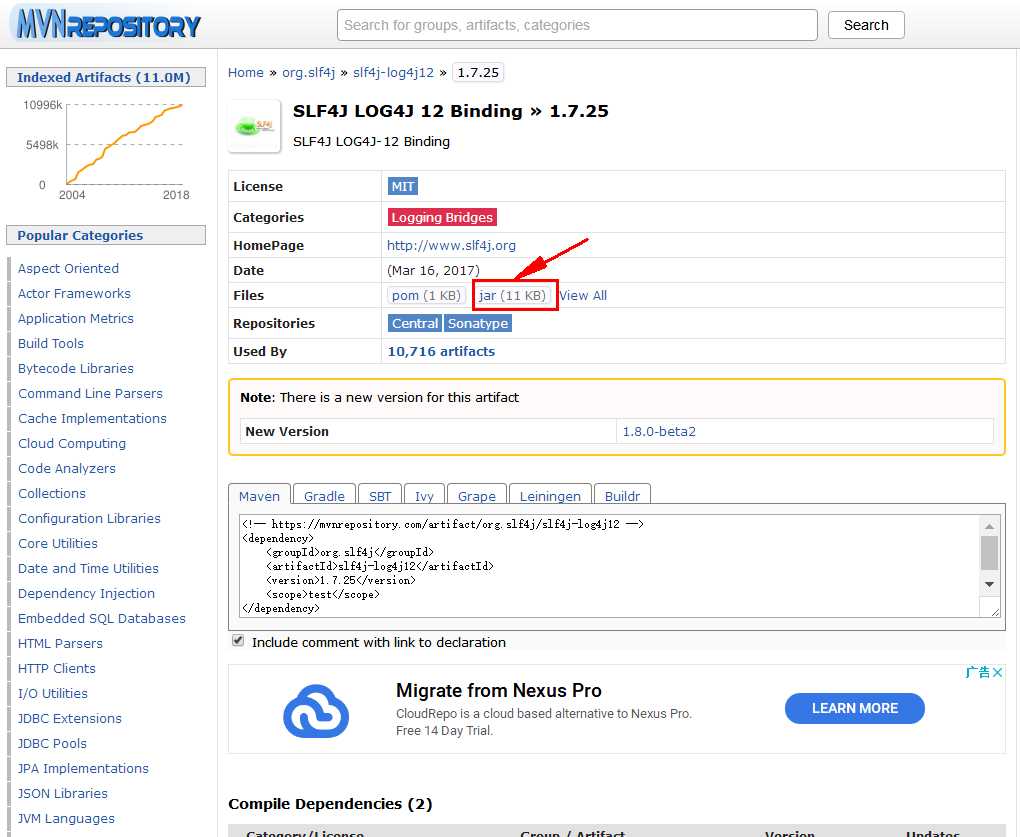Open the slf4j-log4j12 breadcrumb link

tap(393, 72)
